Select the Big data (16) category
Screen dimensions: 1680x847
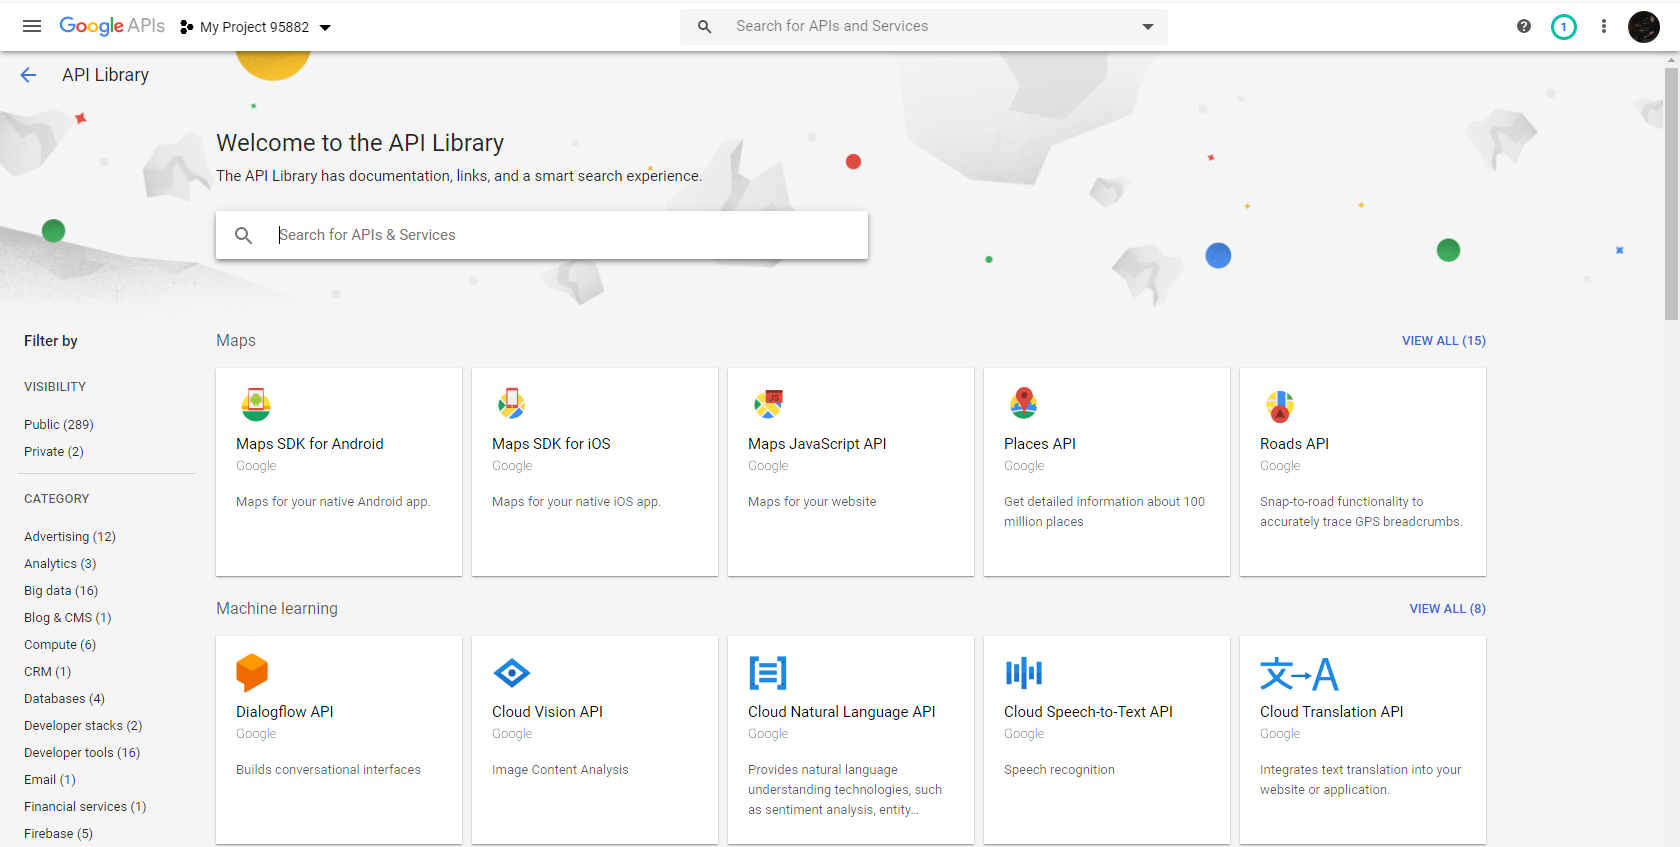pyautogui.click(x=61, y=590)
